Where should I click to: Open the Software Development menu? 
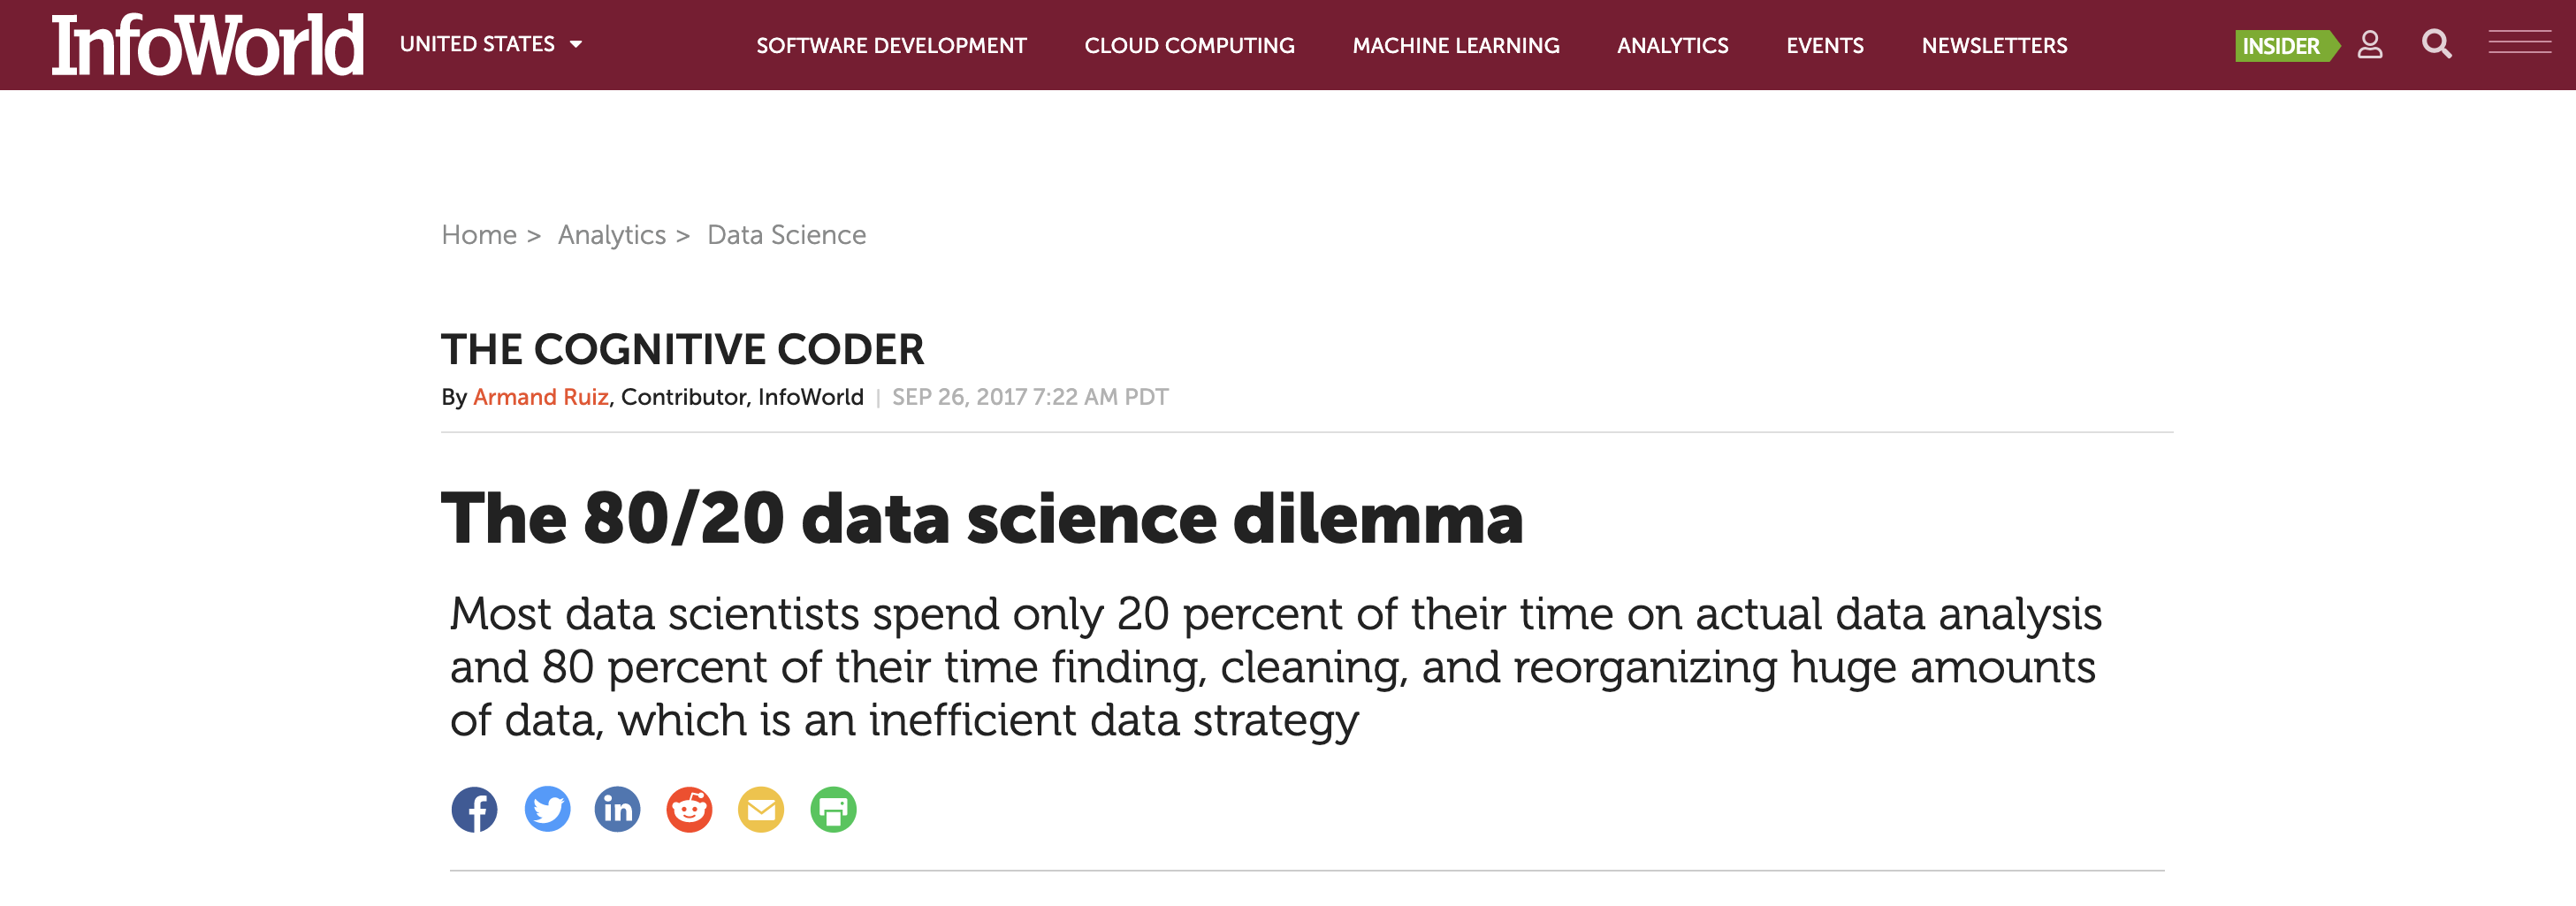pos(891,46)
